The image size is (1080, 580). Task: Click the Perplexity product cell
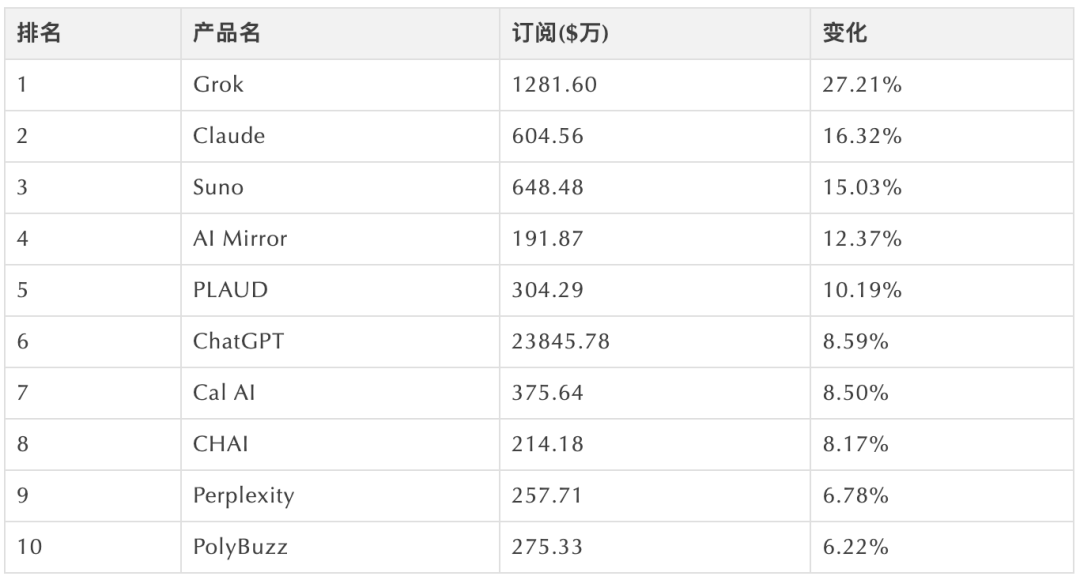coord(243,496)
